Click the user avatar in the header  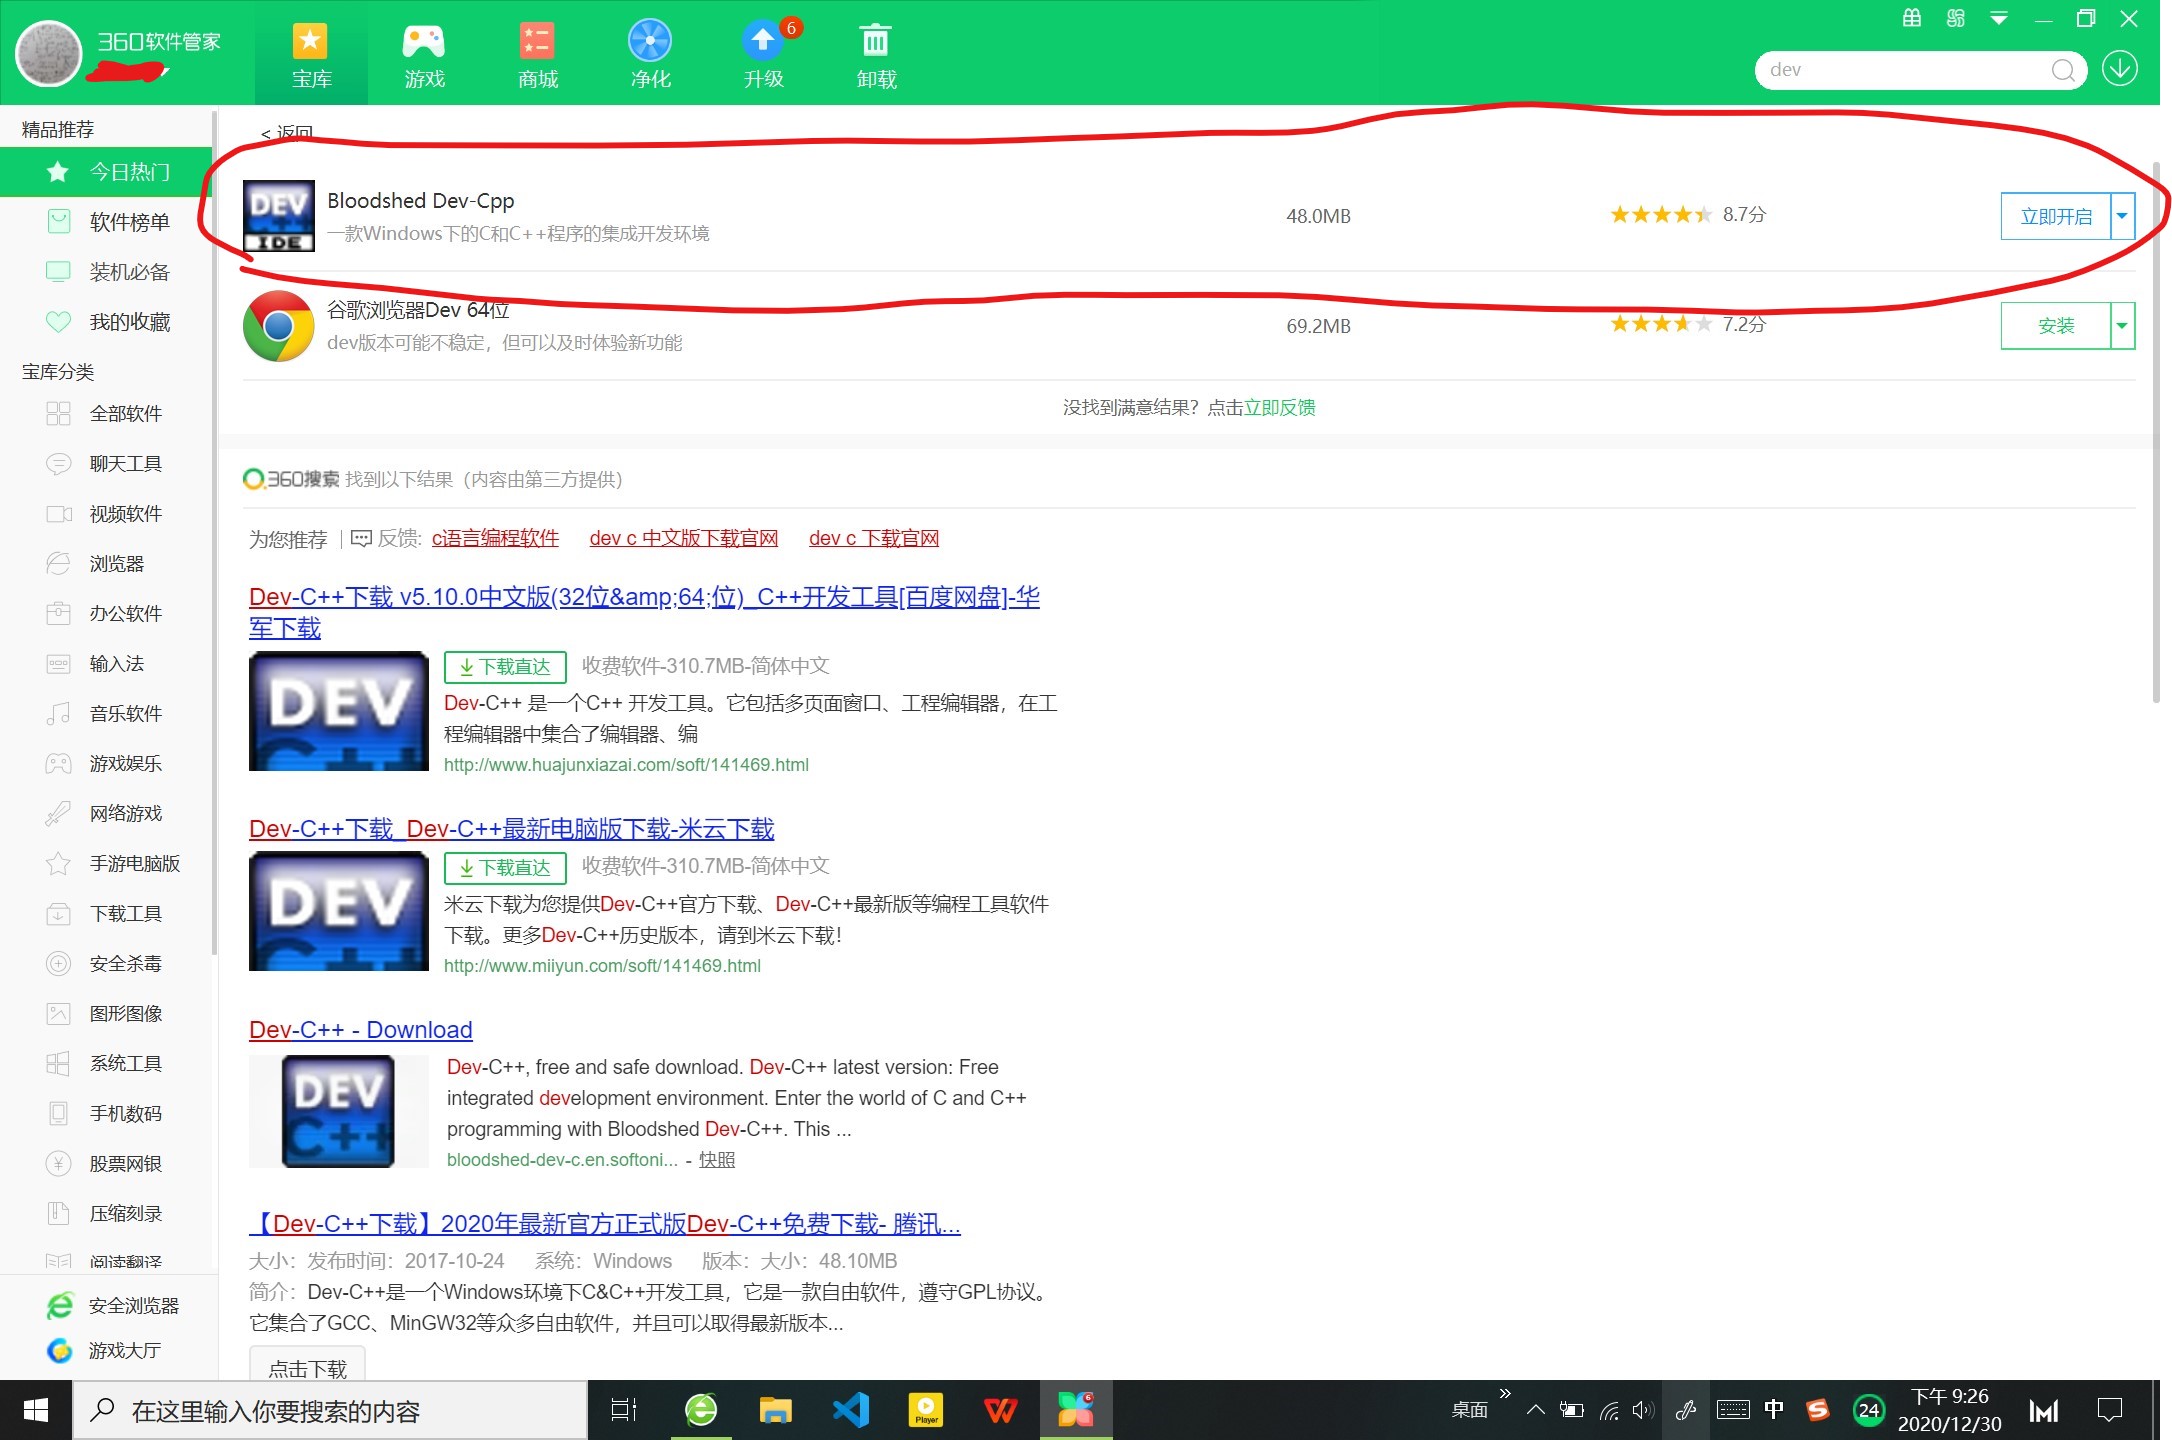(x=48, y=52)
